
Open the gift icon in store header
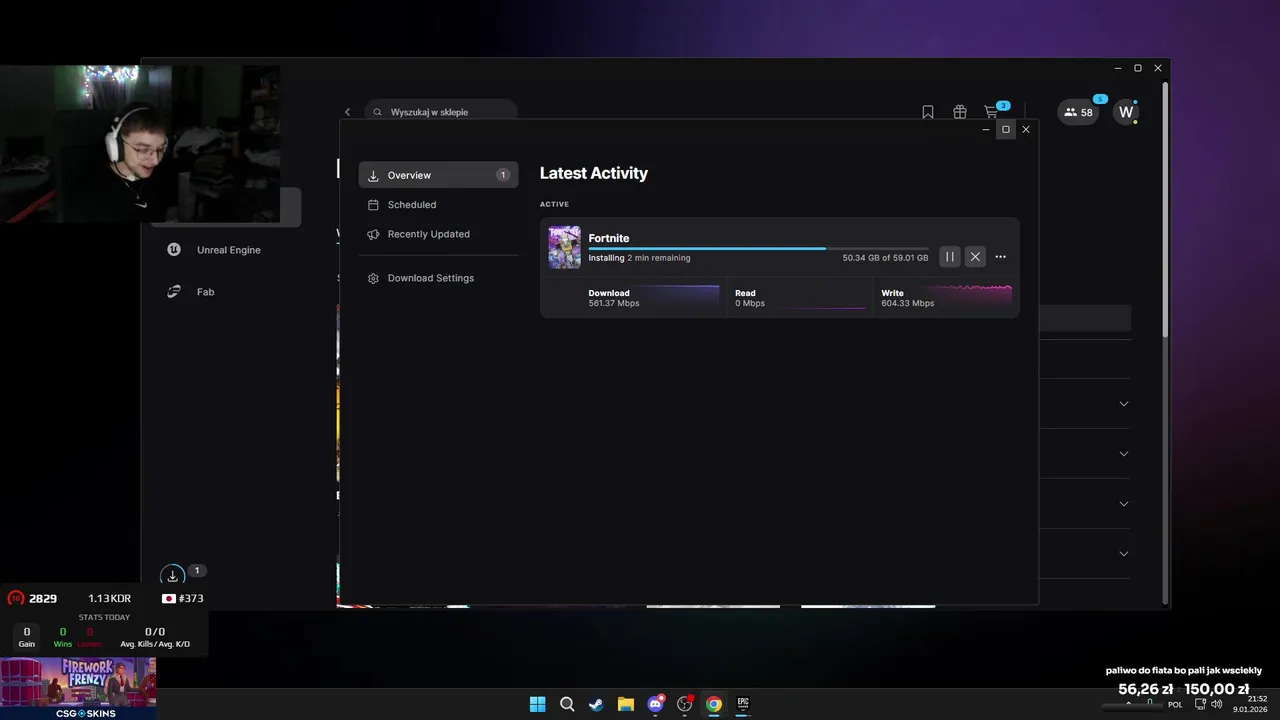[x=960, y=112]
